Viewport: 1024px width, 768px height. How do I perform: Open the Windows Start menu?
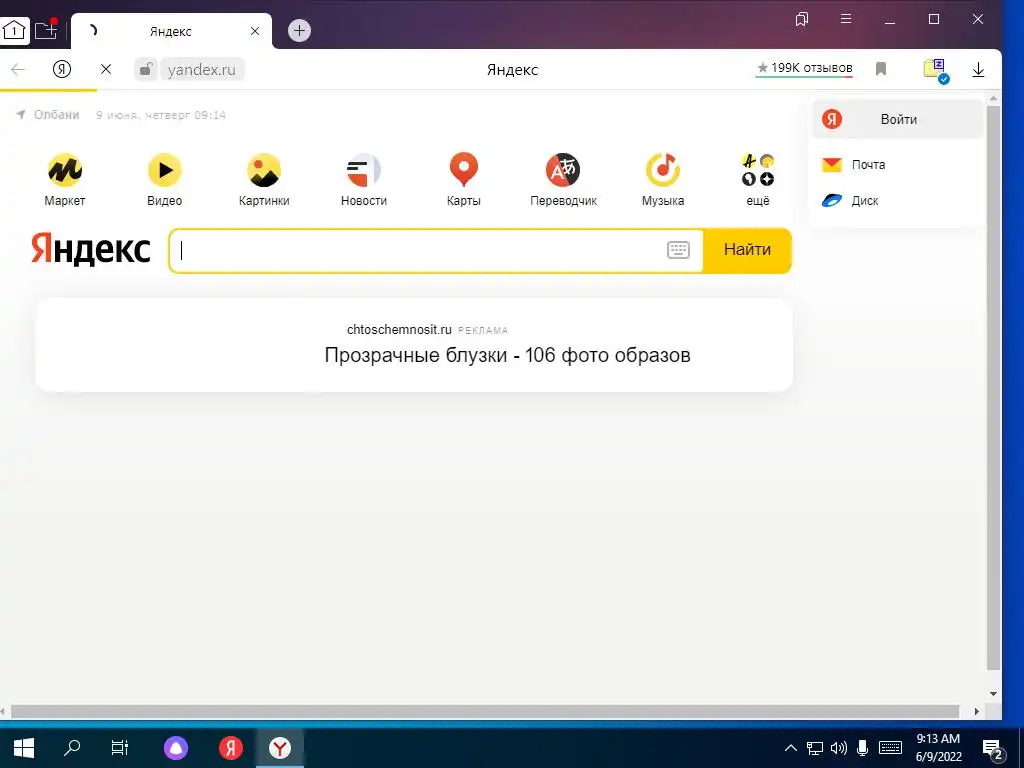coord(24,748)
